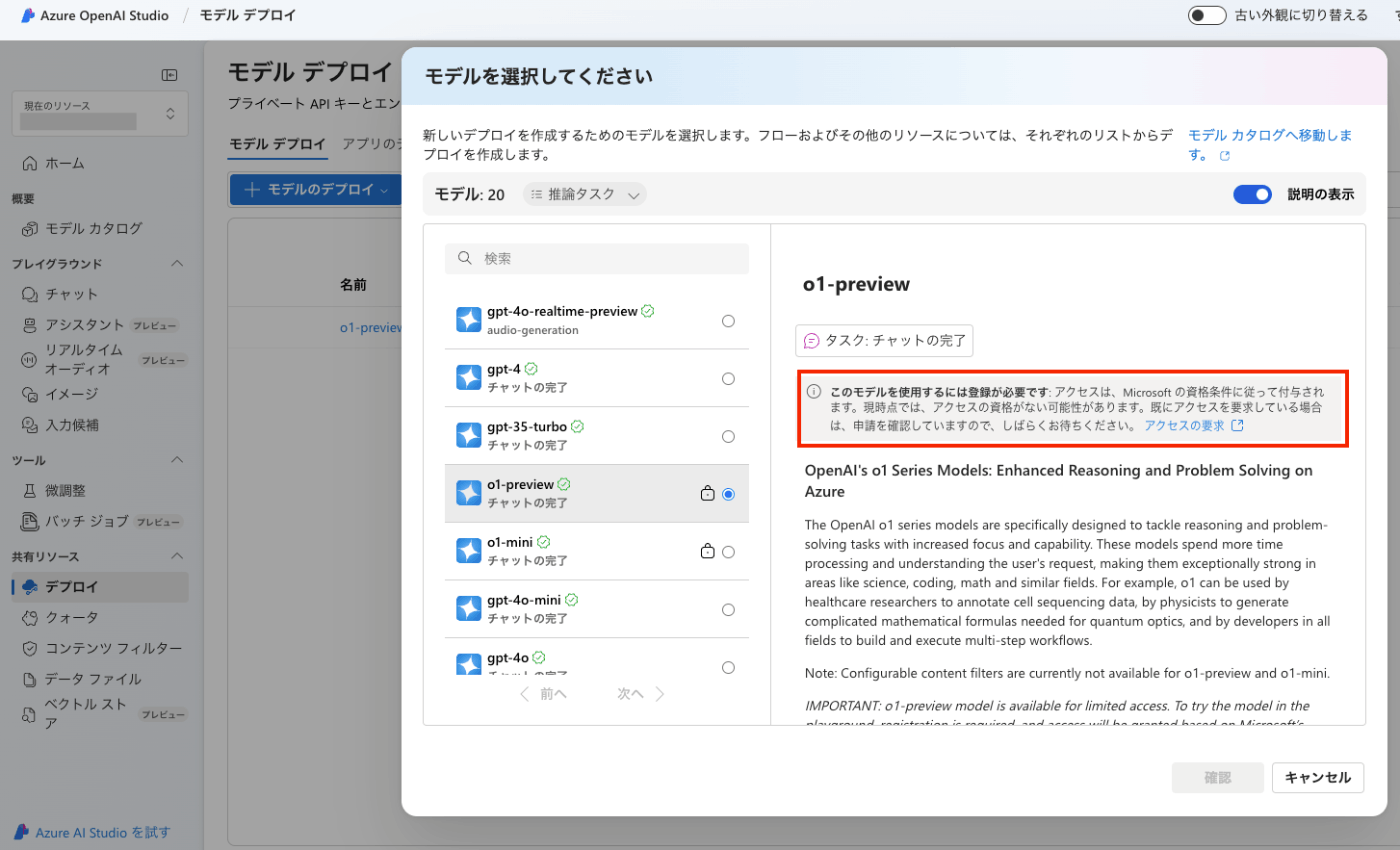Click the Azure AI Studio を試す link

coord(103,832)
